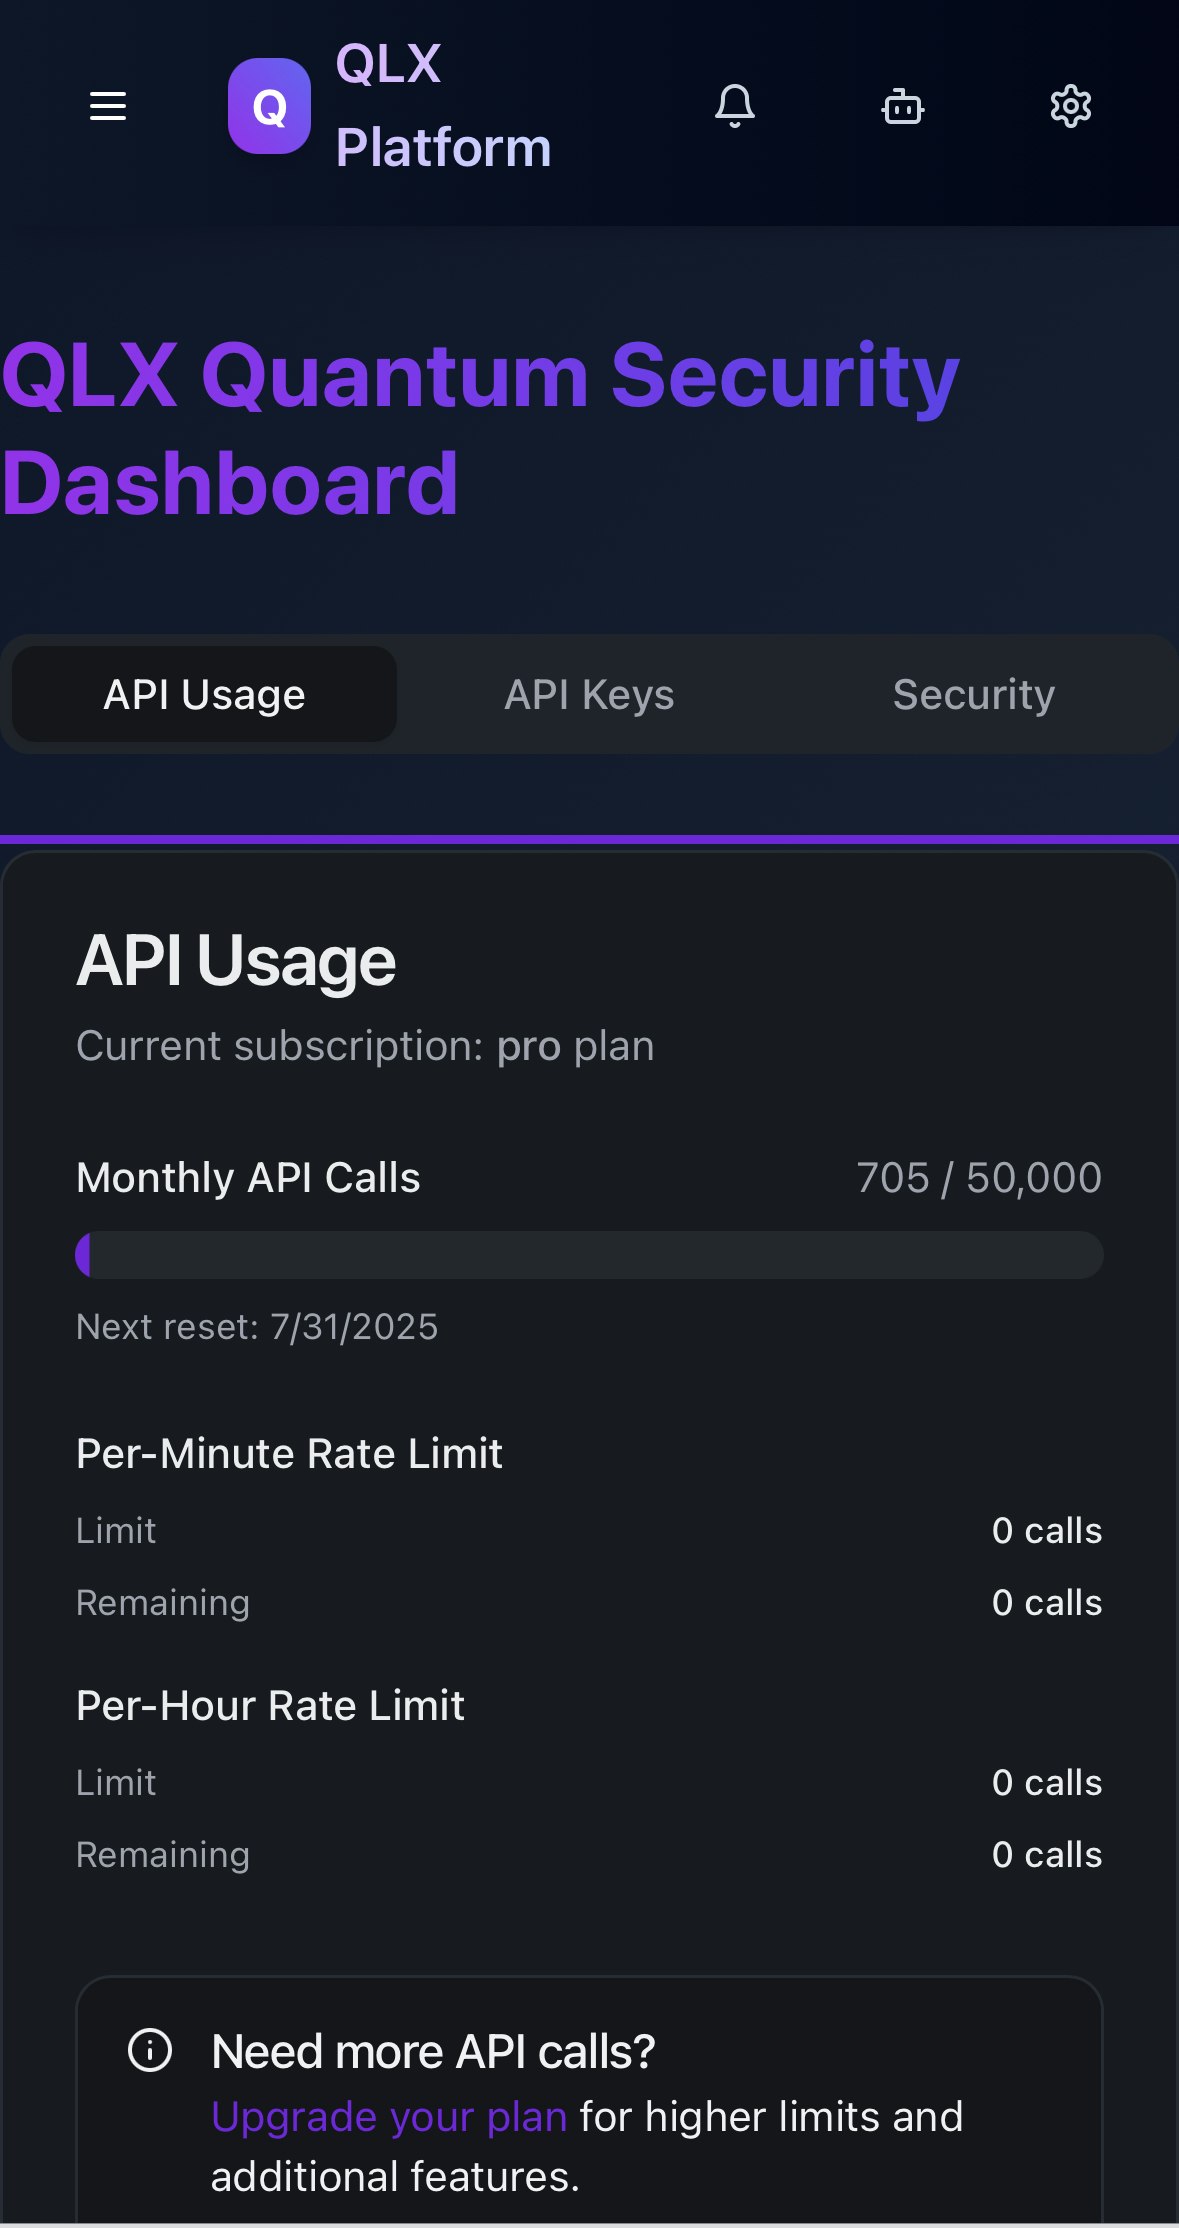
Task: Open the robot assistant icon
Action: [903, 106]
